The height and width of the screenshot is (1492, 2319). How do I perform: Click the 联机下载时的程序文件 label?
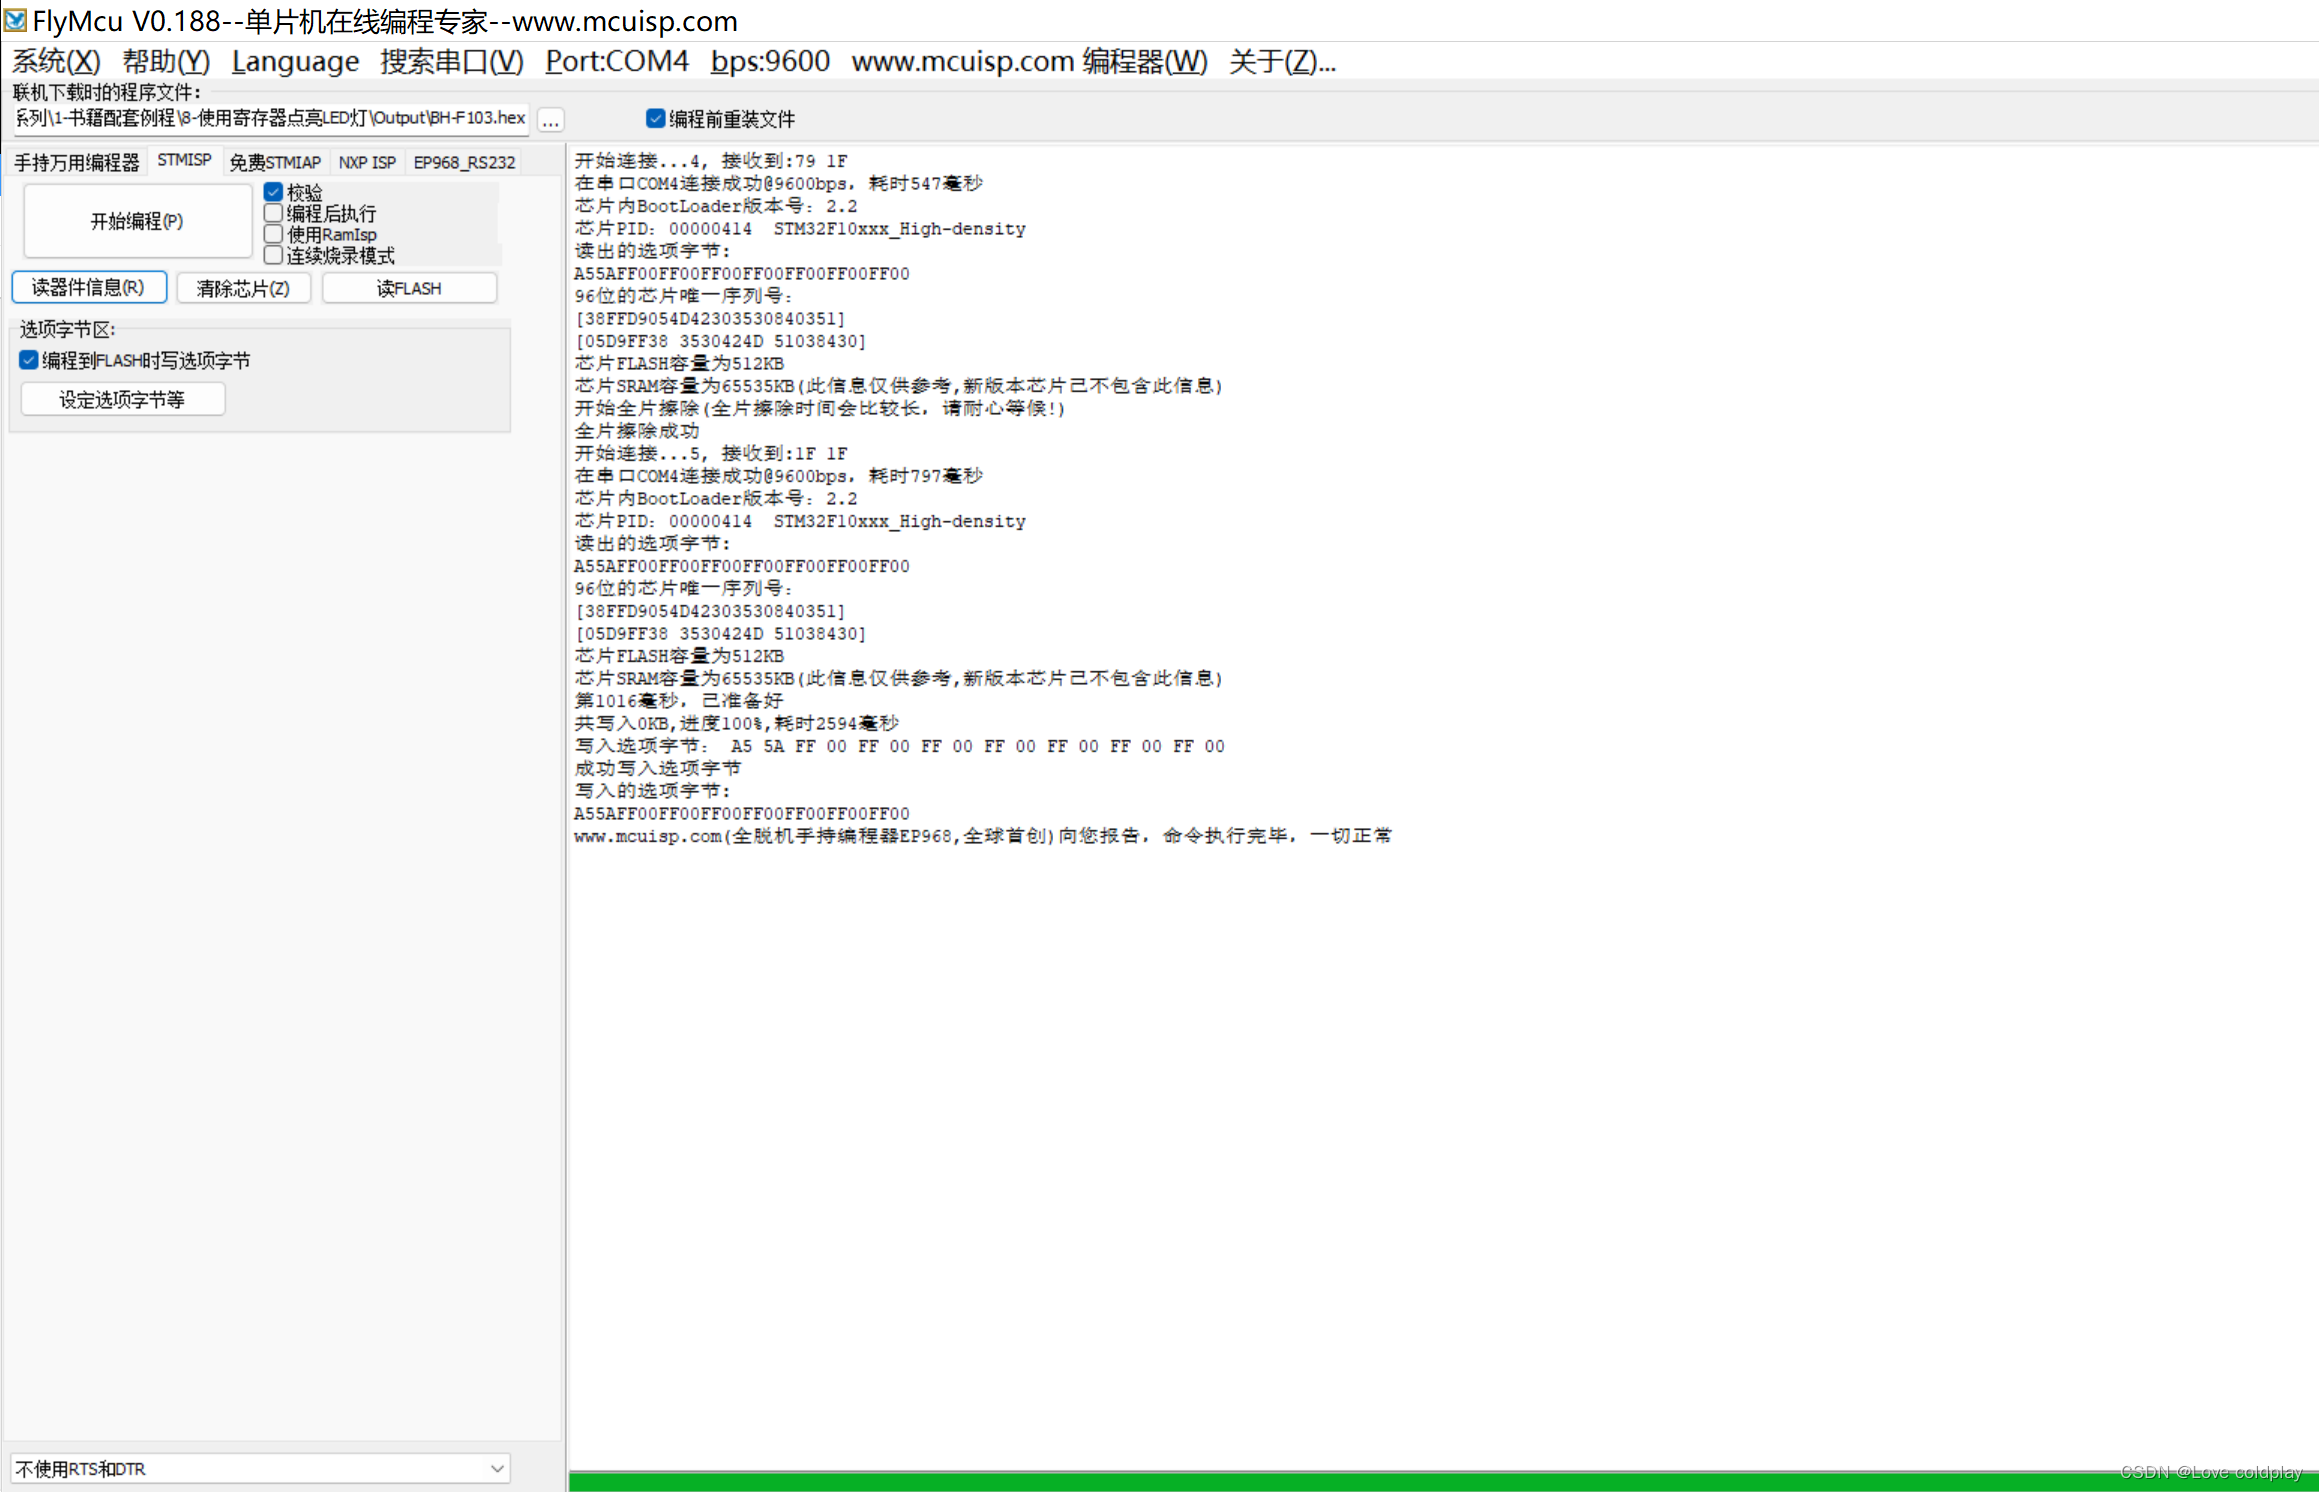[x=106, y=92]
